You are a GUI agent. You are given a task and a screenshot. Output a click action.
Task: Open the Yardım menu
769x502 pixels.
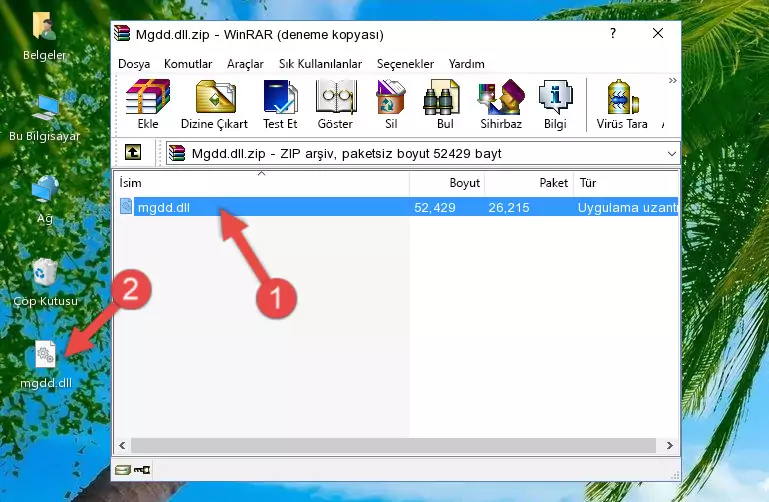click(466, 64)
